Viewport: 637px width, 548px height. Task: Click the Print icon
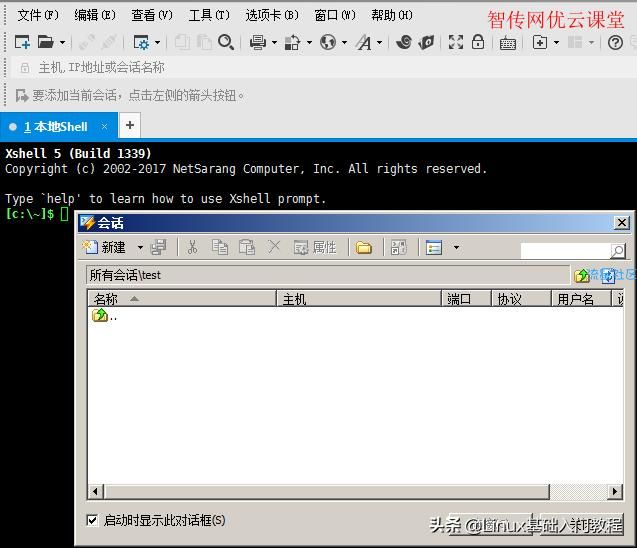click(258, 42)
